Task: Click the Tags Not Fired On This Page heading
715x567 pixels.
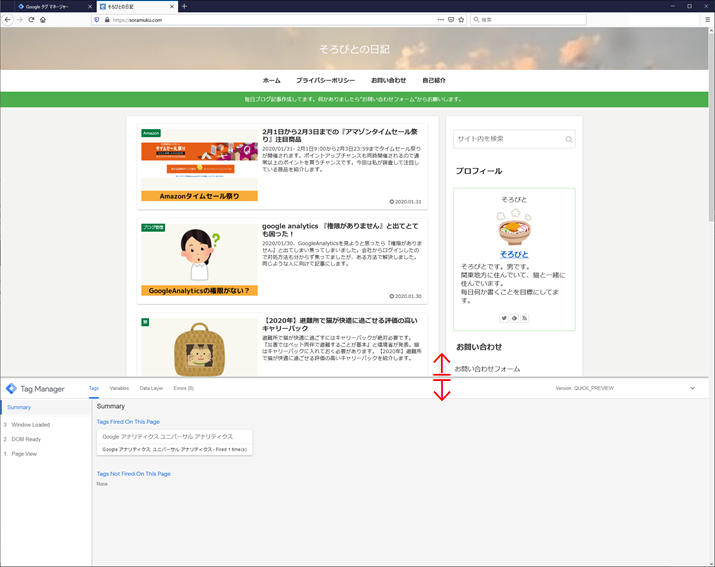Action: tap(134, 474)
